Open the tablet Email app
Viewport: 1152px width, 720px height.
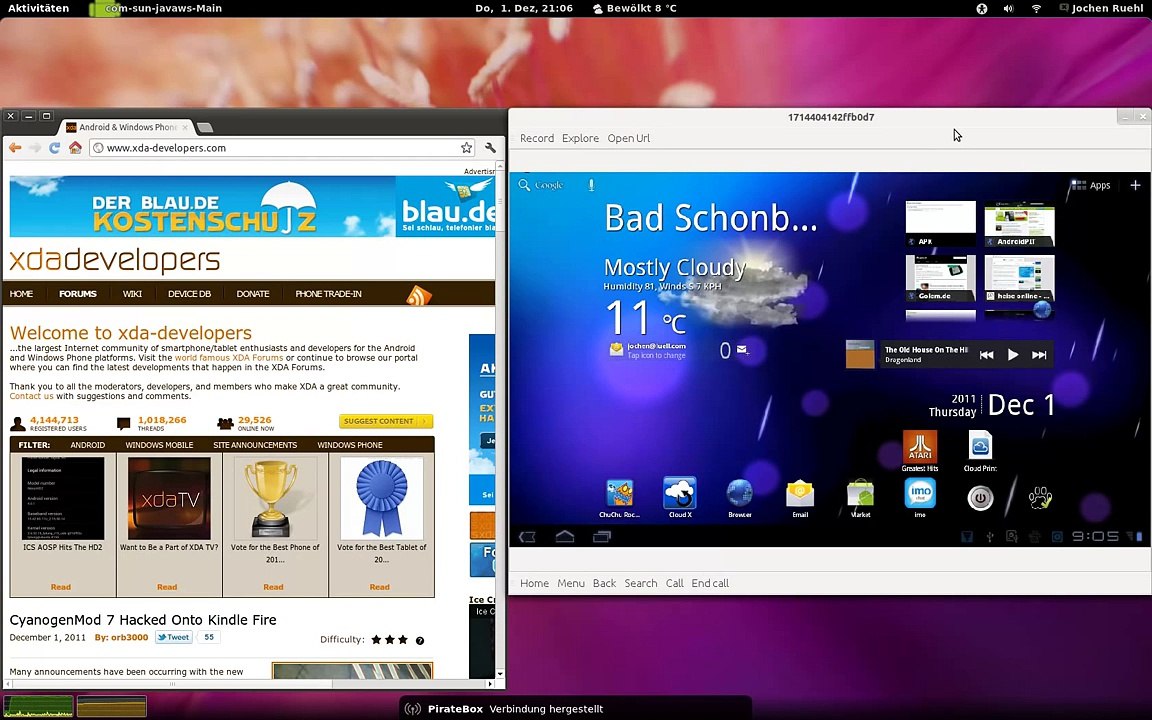[x=800, y=498]
